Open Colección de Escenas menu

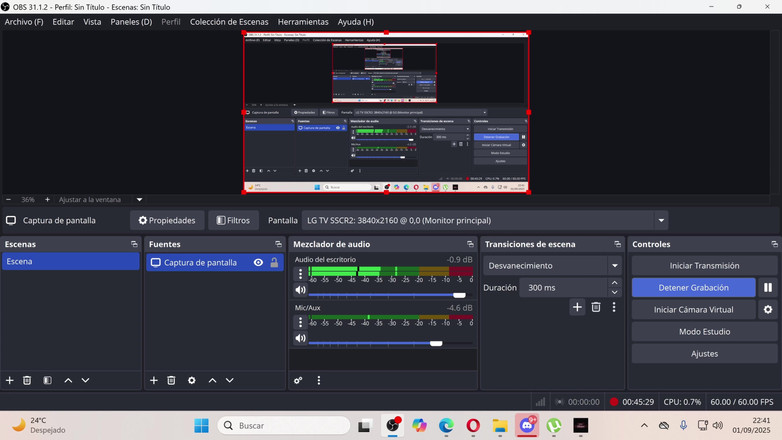229,22
